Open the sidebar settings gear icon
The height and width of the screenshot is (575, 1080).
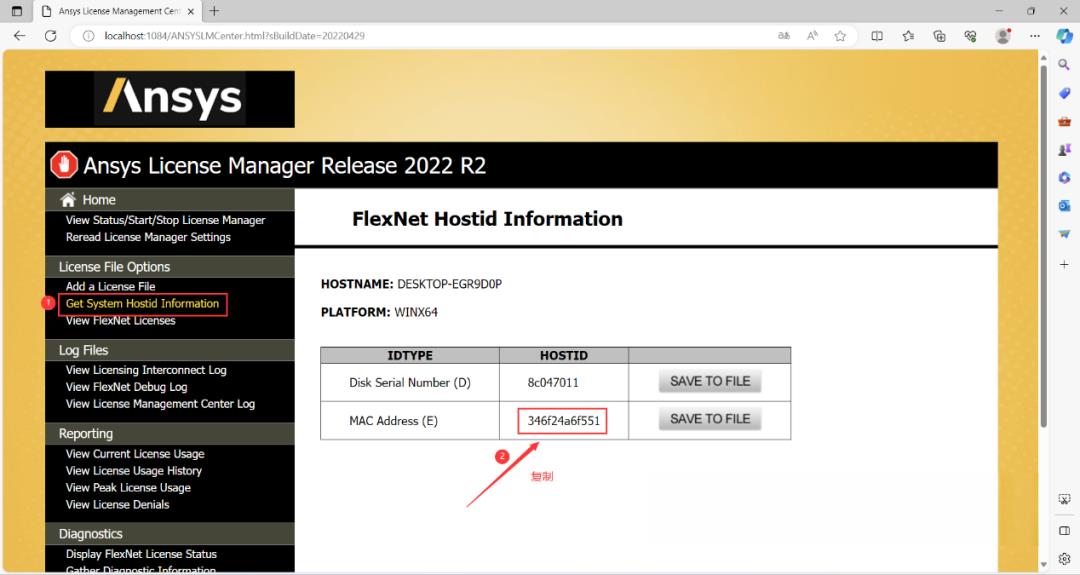[1064, 558]
